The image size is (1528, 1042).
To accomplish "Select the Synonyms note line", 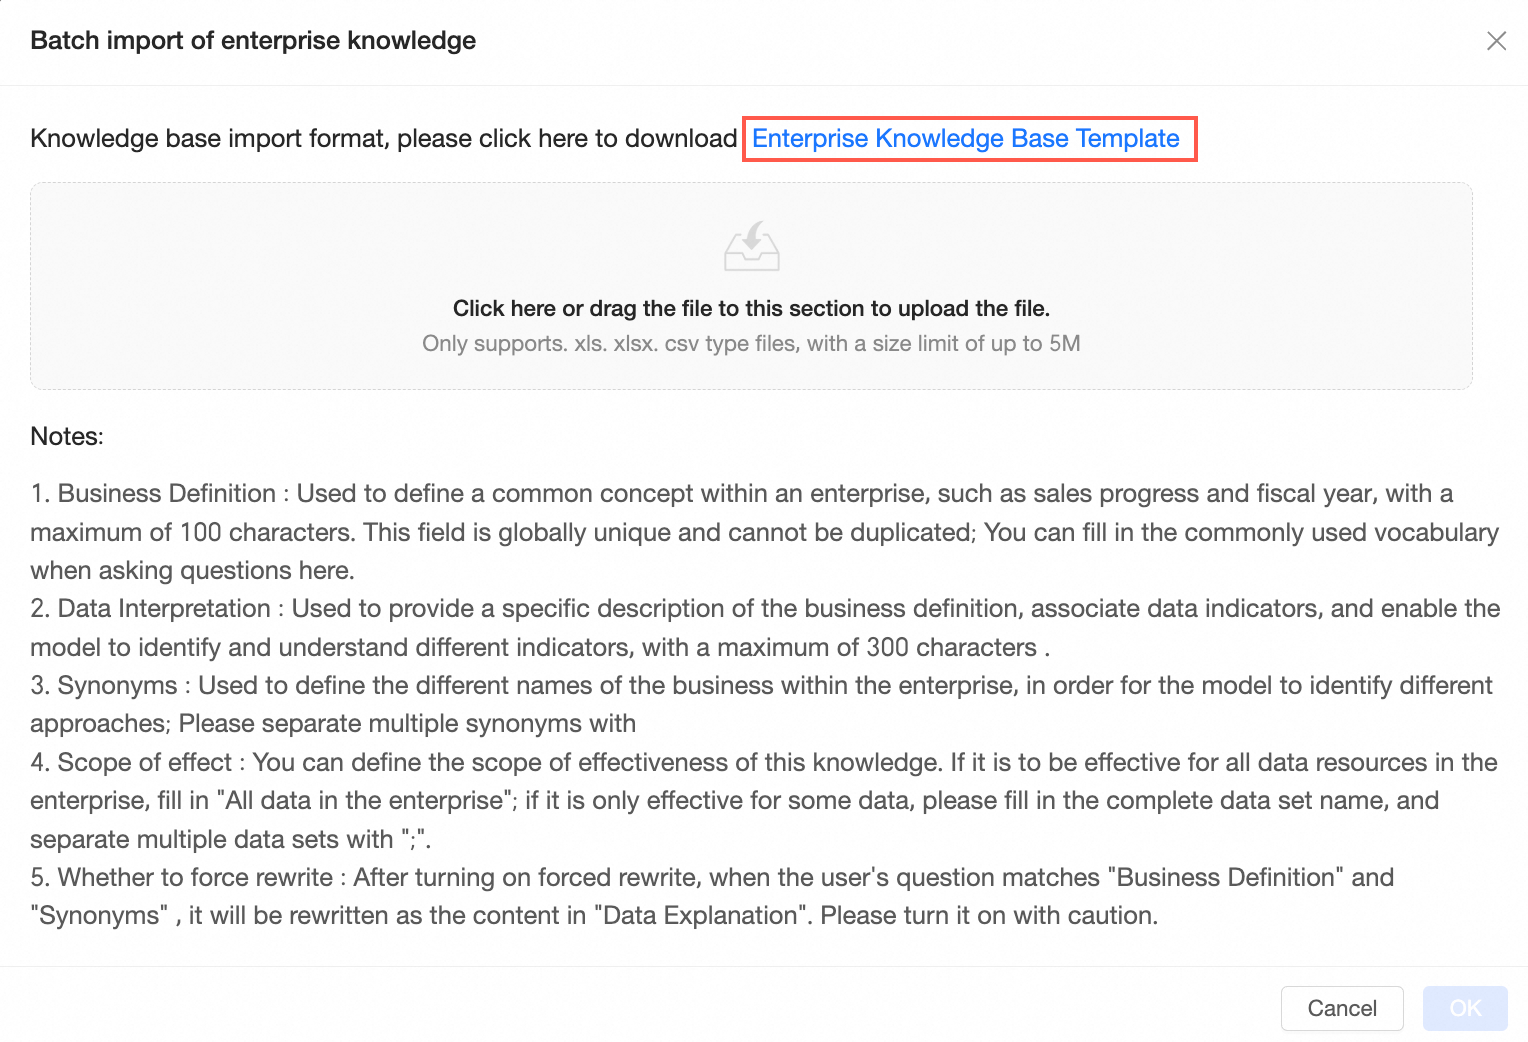I will [x=761, y=704].
